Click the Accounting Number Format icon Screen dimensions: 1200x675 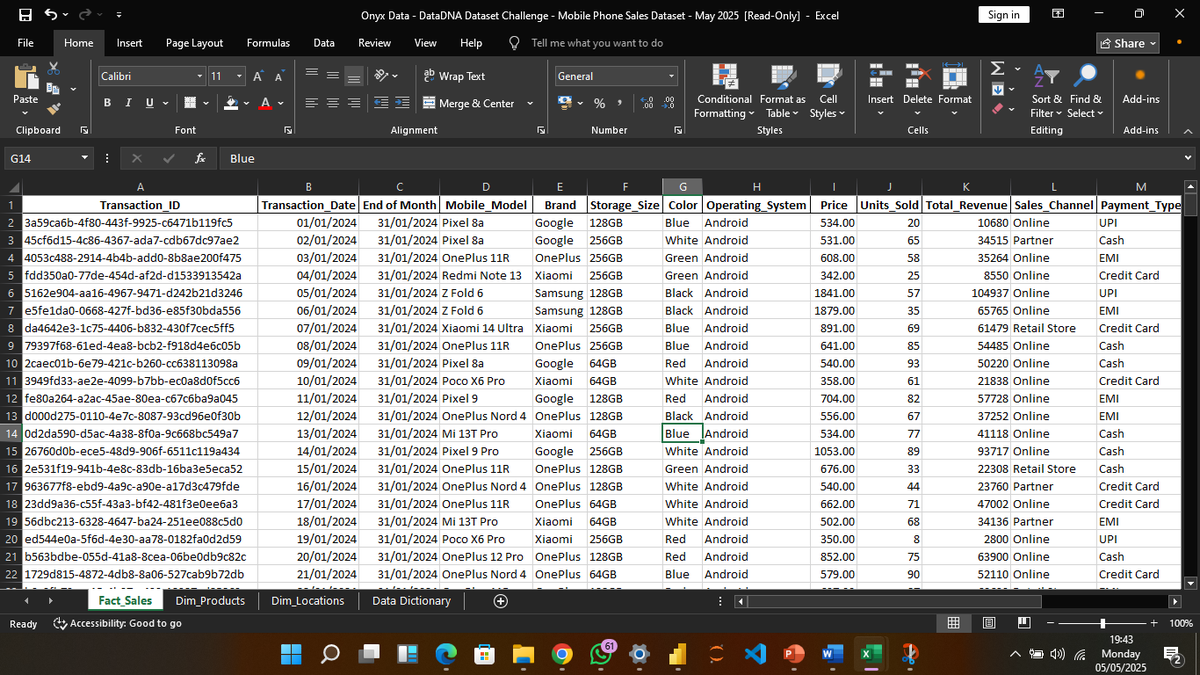point(565,103)
